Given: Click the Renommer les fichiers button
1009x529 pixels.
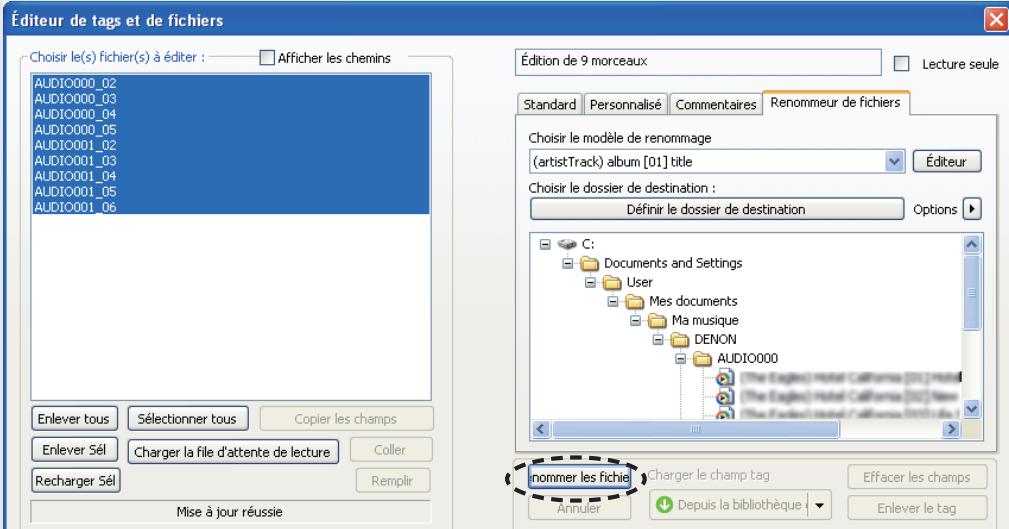Looking at the screenshot, I should (x=579, y=478).
